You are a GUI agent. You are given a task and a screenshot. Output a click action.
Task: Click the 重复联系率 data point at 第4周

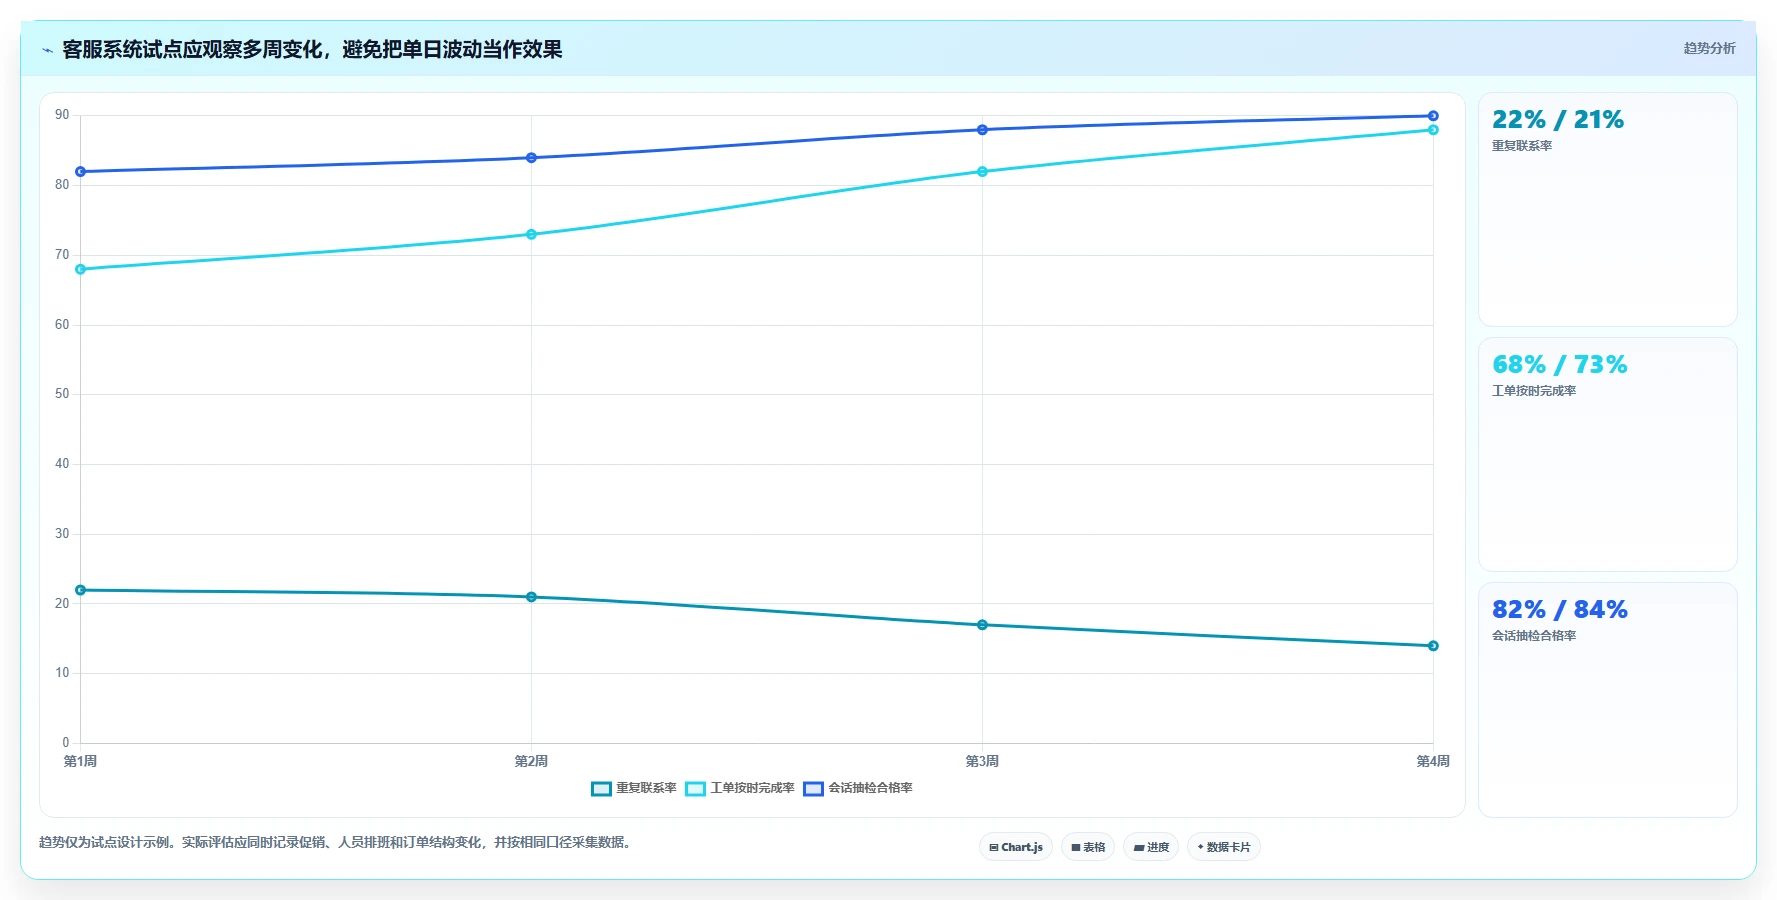tap(1433, 646)
